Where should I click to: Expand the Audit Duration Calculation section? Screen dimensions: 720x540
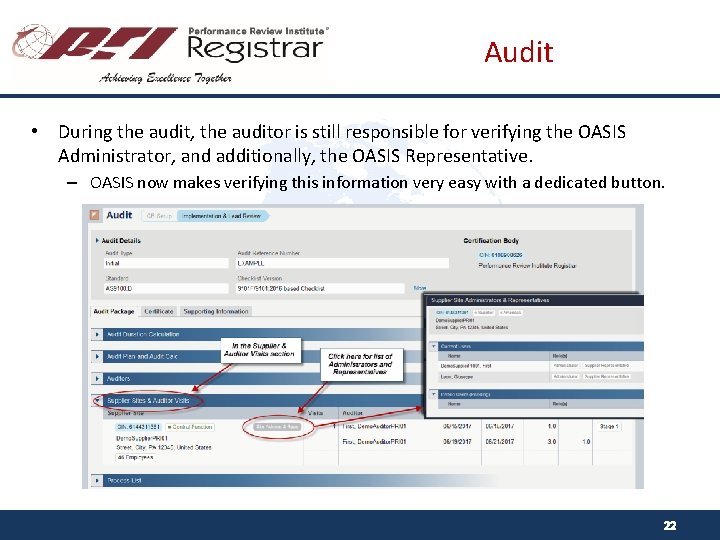(x=97, y=334)
